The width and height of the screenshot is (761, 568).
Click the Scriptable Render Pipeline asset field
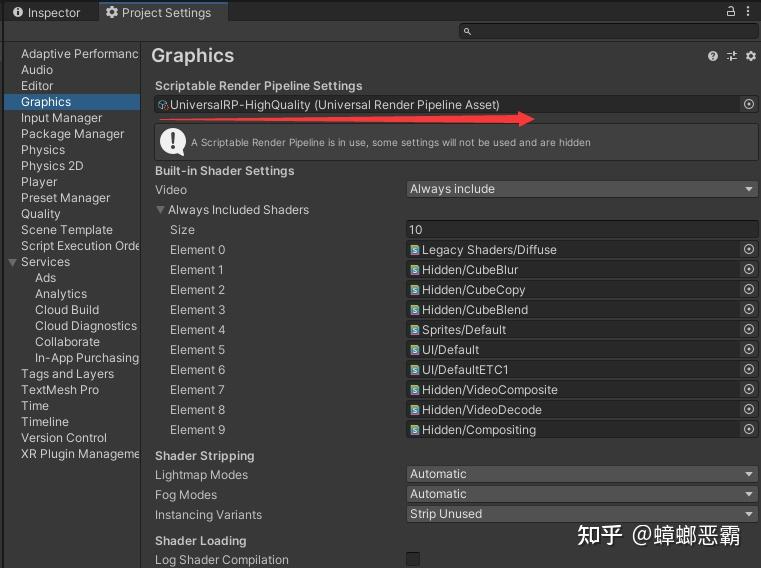coord(456,105)
